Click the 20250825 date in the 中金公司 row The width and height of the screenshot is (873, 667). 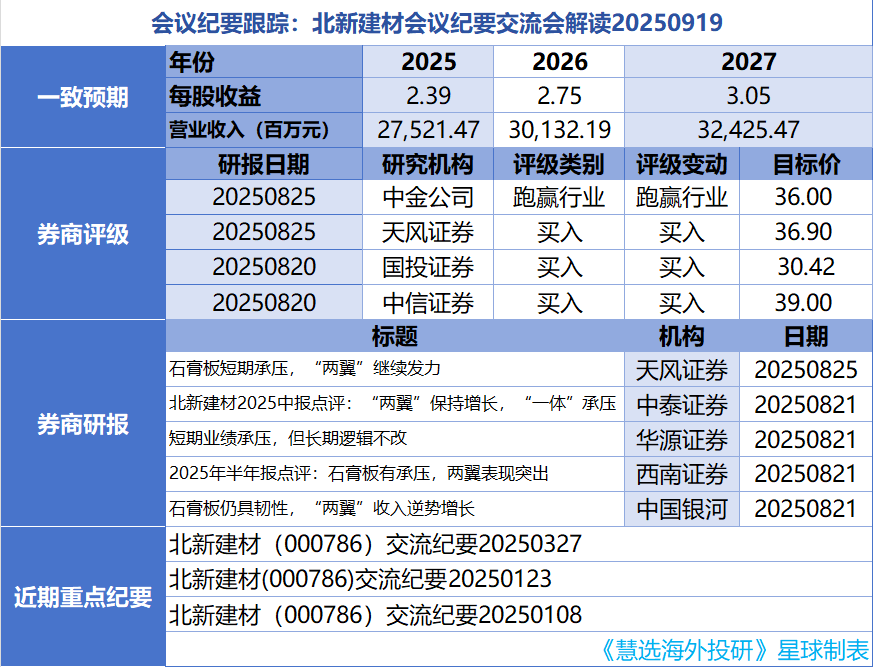coord(264,197)
